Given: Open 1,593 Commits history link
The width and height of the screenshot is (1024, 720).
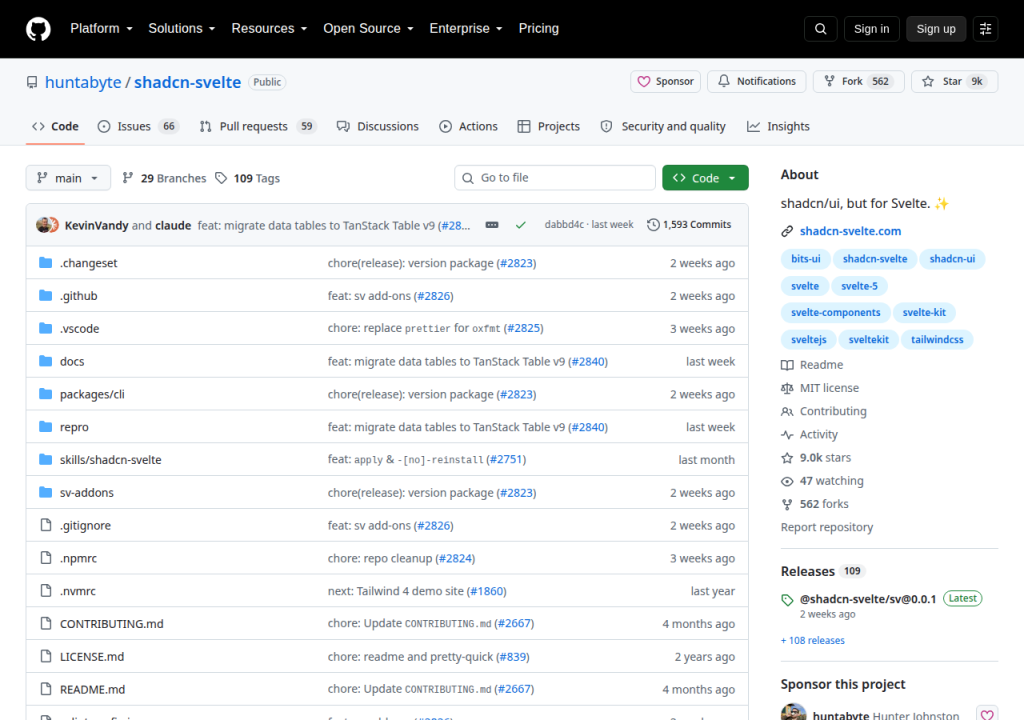Looking at the screenshot, I should tap(689, 225).
